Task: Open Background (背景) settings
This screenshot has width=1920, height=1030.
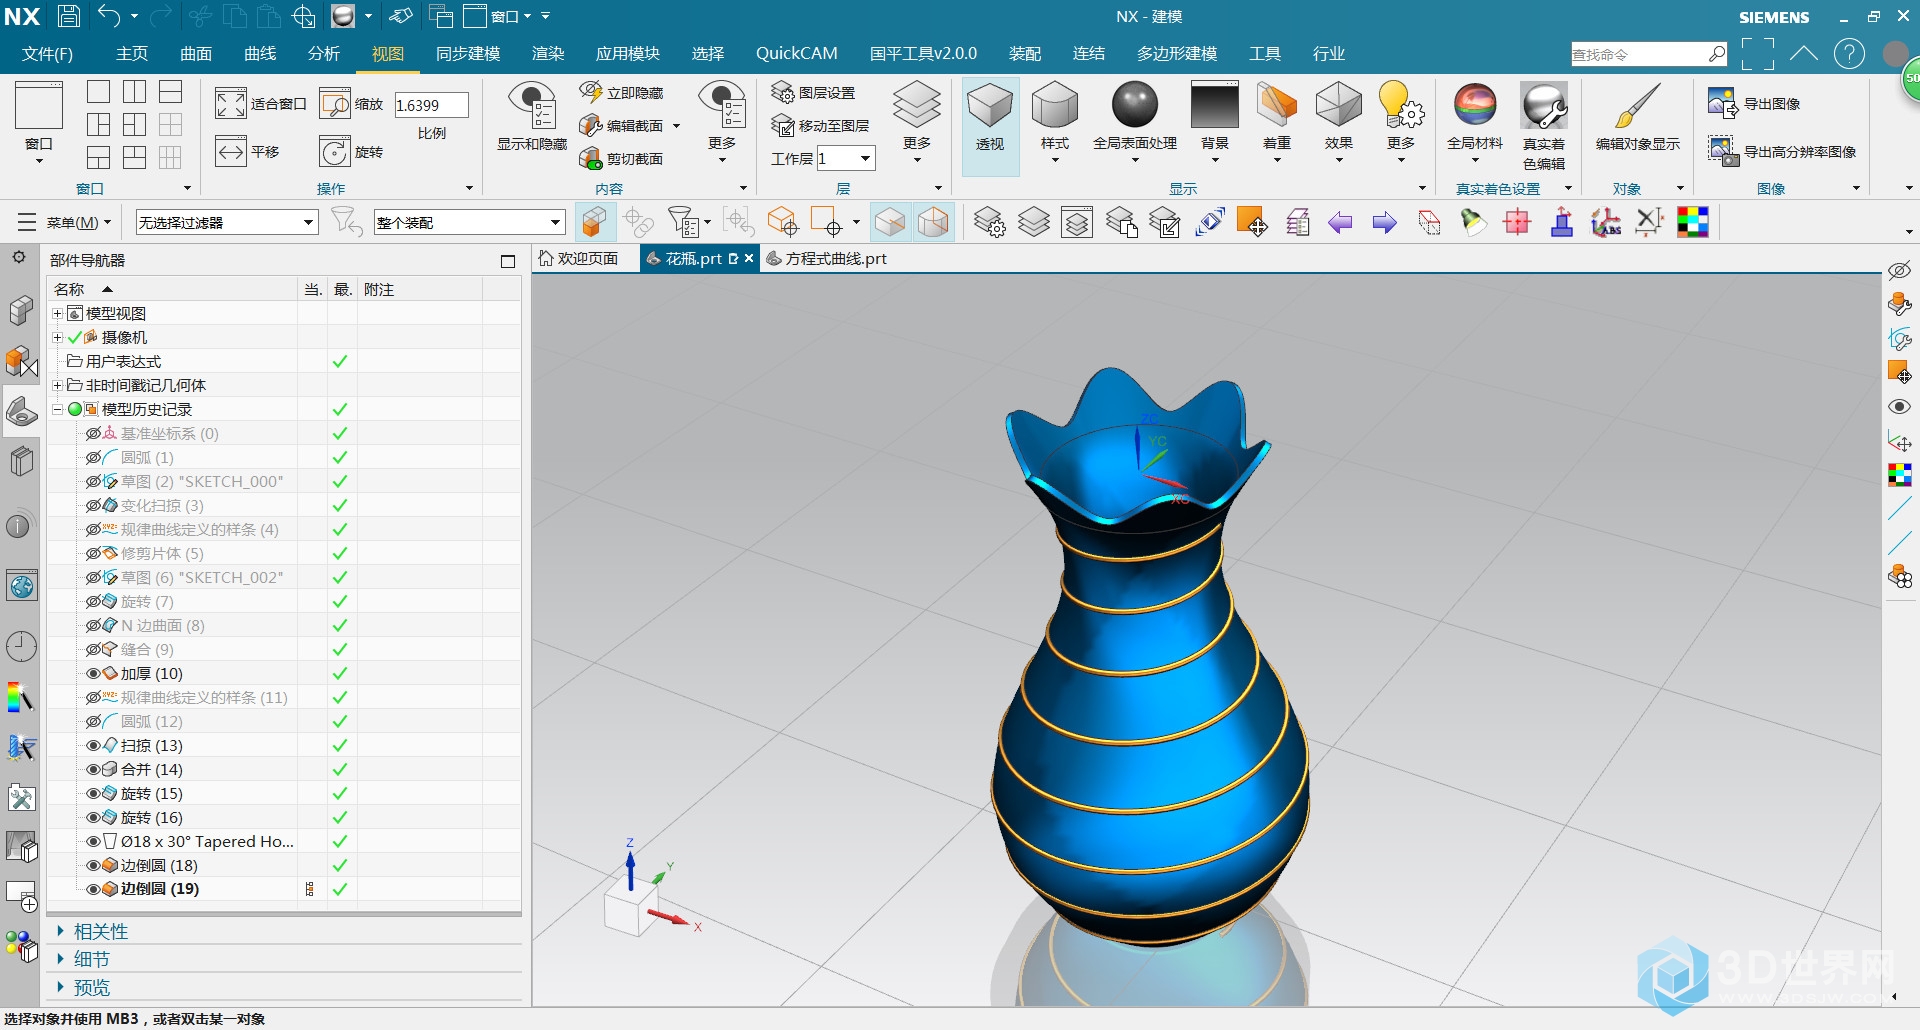Action: (x=1215, y=122)
